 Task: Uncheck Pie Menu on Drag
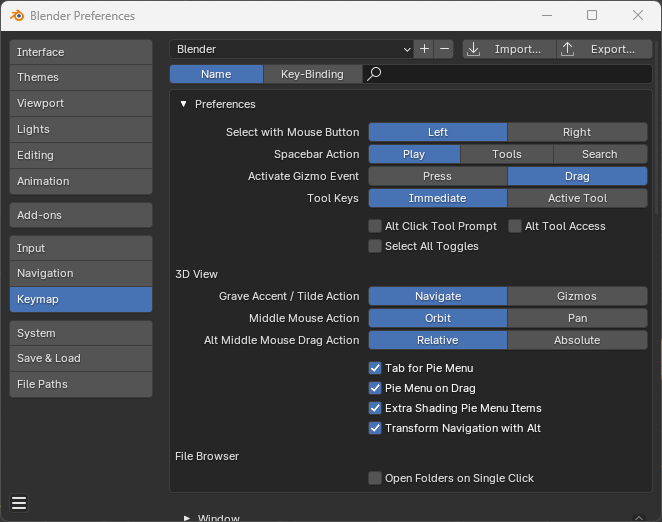[x=375, y=388]
